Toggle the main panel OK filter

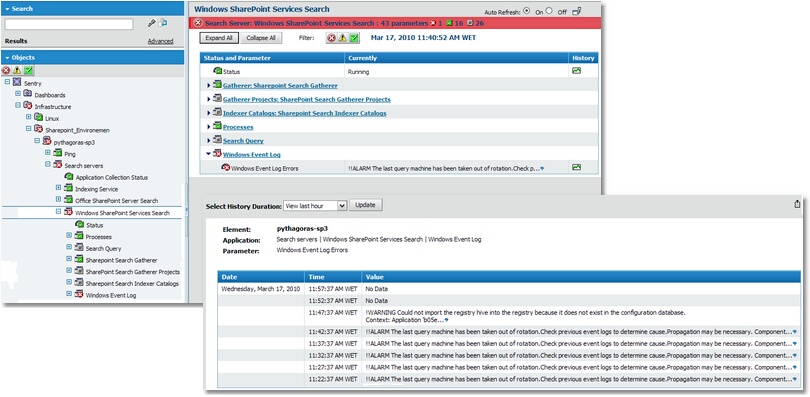(354, 38)
